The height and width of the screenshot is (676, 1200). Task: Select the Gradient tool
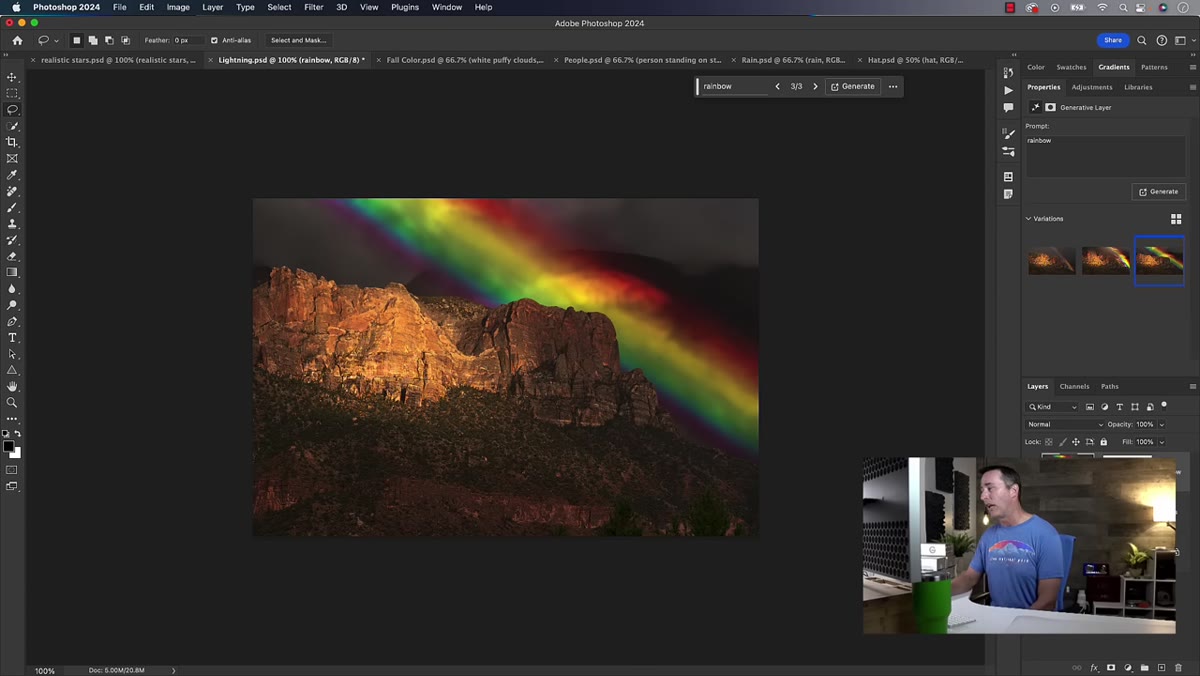pos(12,272)
